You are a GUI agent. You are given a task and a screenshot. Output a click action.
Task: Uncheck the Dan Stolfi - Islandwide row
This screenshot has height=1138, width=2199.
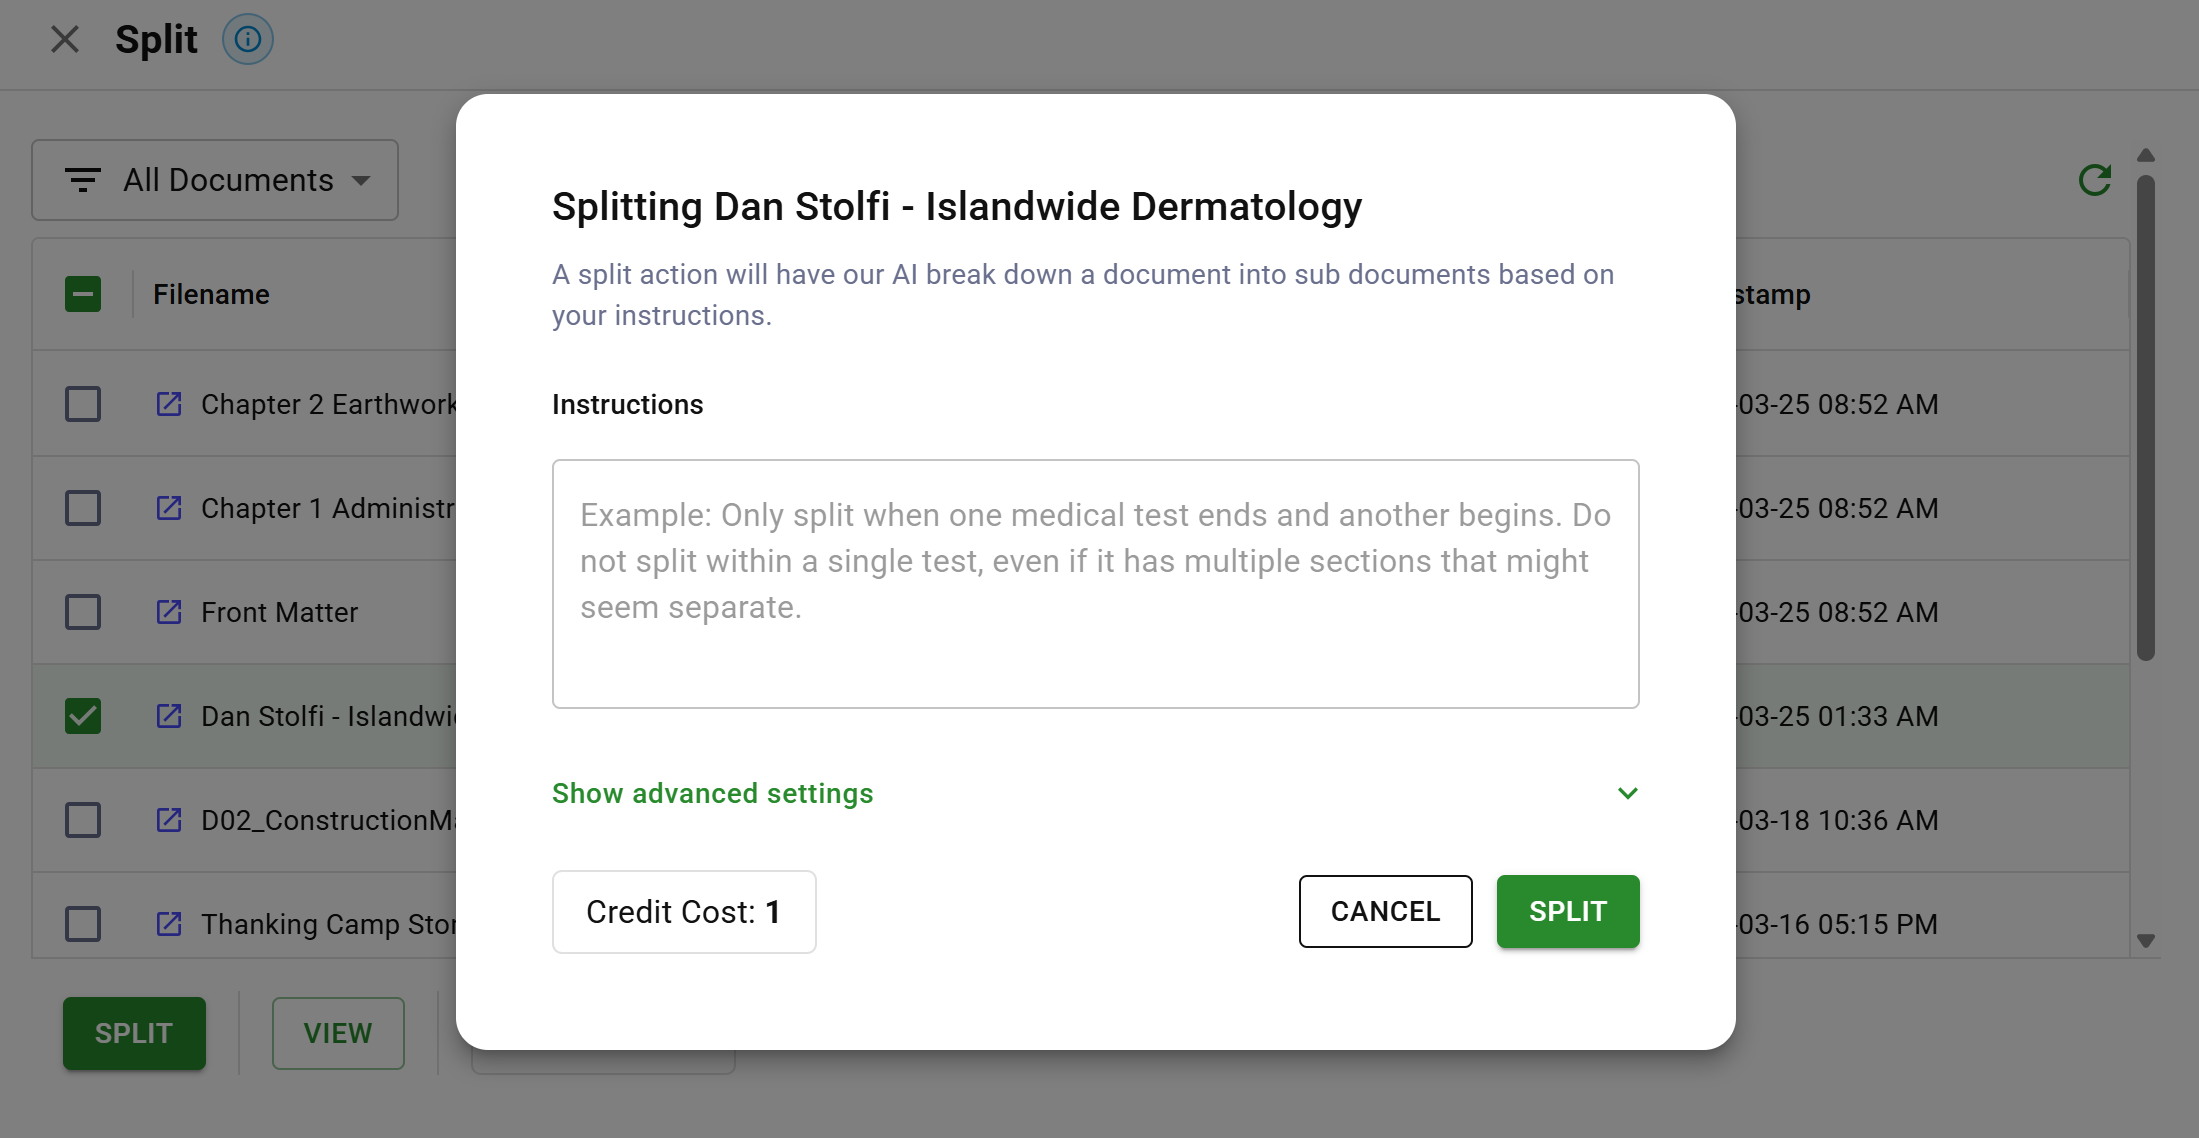click(83, 716)
